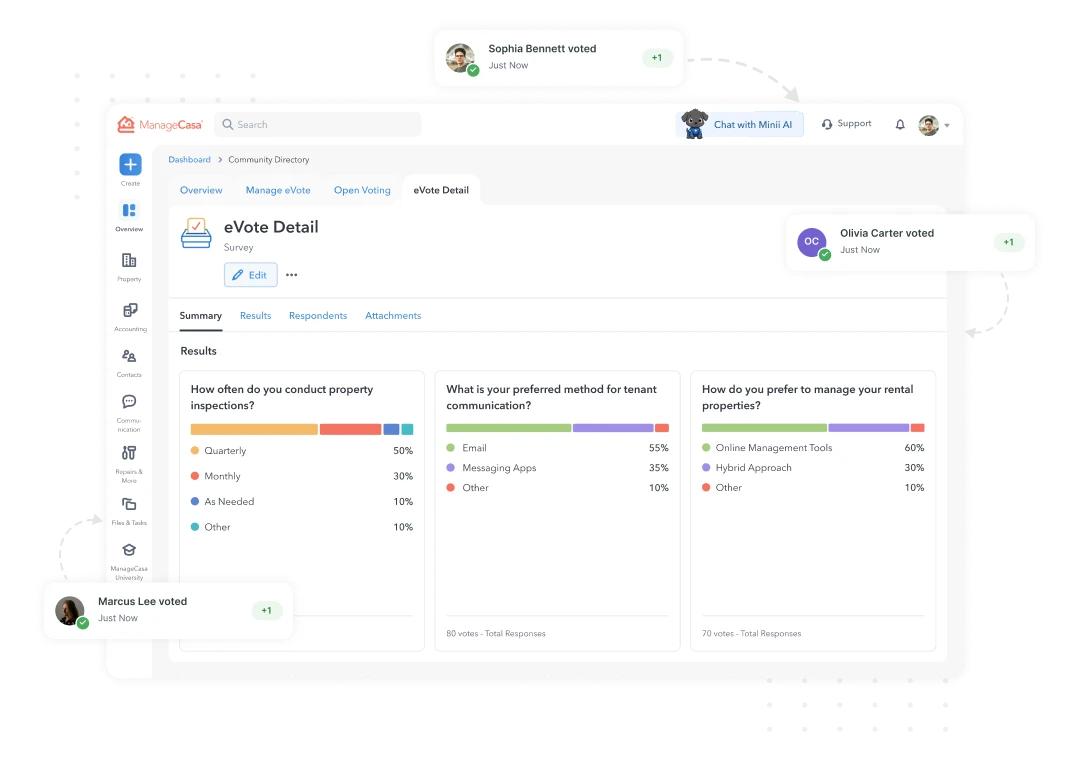Image resolution: width=1080 pixels, height=778 pixels.
Task: Go to Dashboard breadcrumb link
Action: click(189, 160)
